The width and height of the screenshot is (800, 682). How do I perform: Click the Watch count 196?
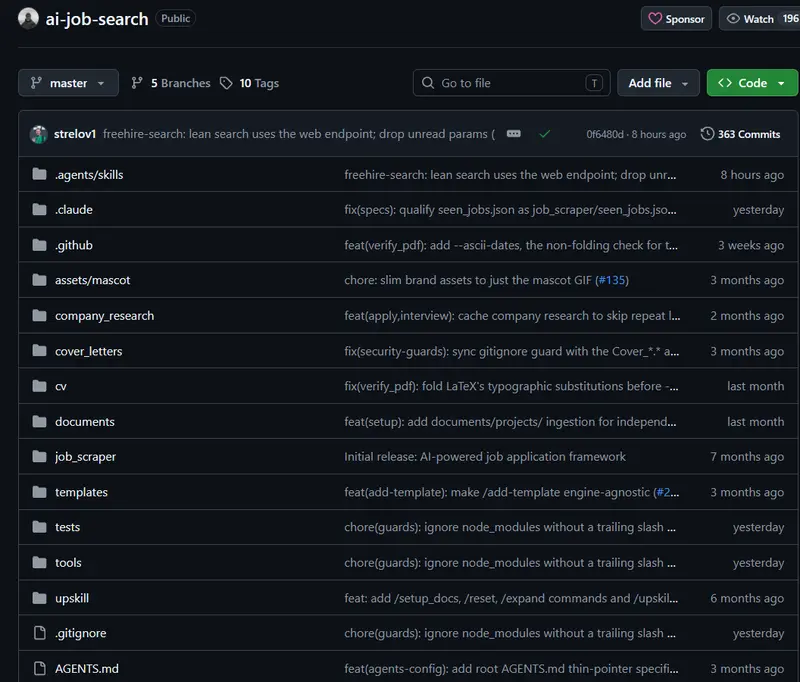click(790, 18)
